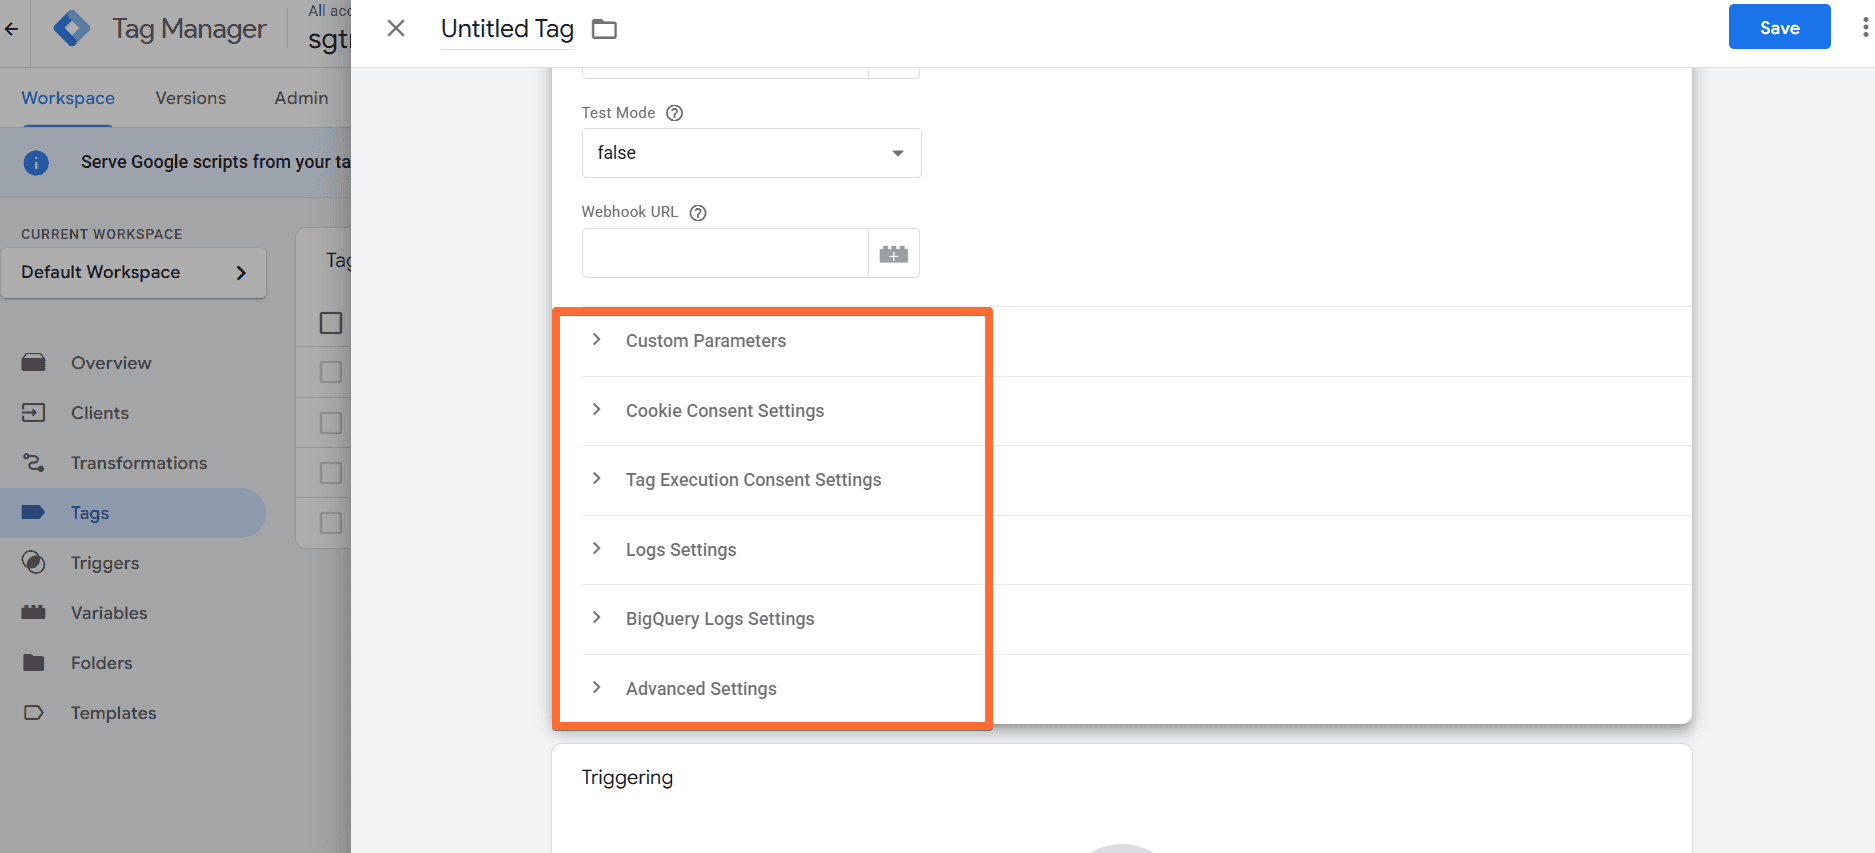This screenshot has height=853, width=1875.
Task: Open Default Workspace selector
Action: click(134, 273)
